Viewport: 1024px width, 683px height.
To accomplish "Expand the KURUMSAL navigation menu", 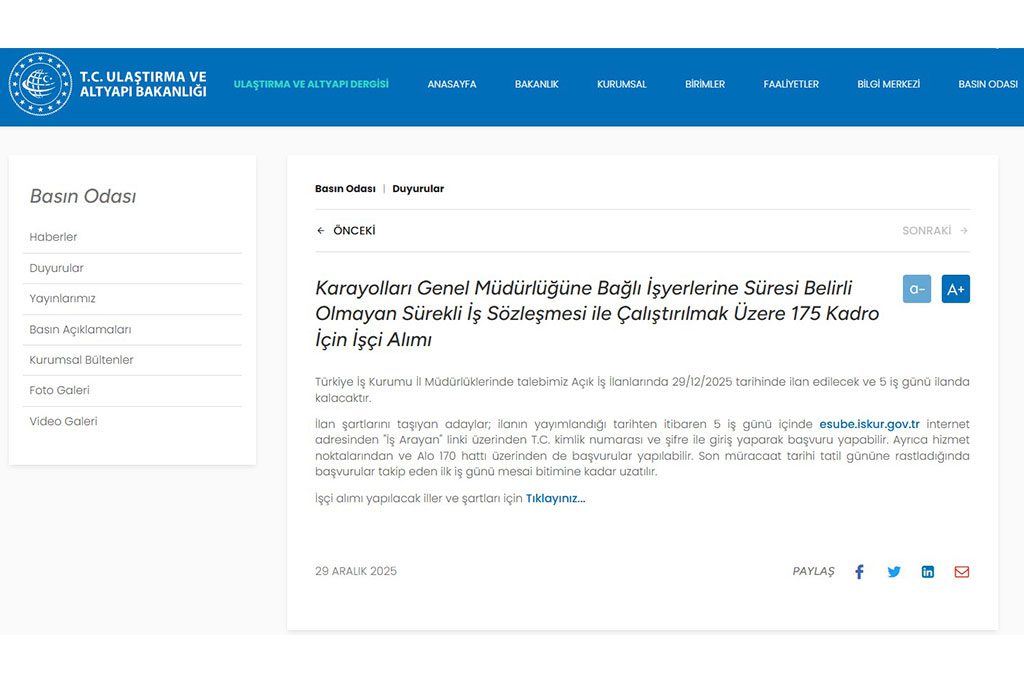I will (x=622, y=85).
